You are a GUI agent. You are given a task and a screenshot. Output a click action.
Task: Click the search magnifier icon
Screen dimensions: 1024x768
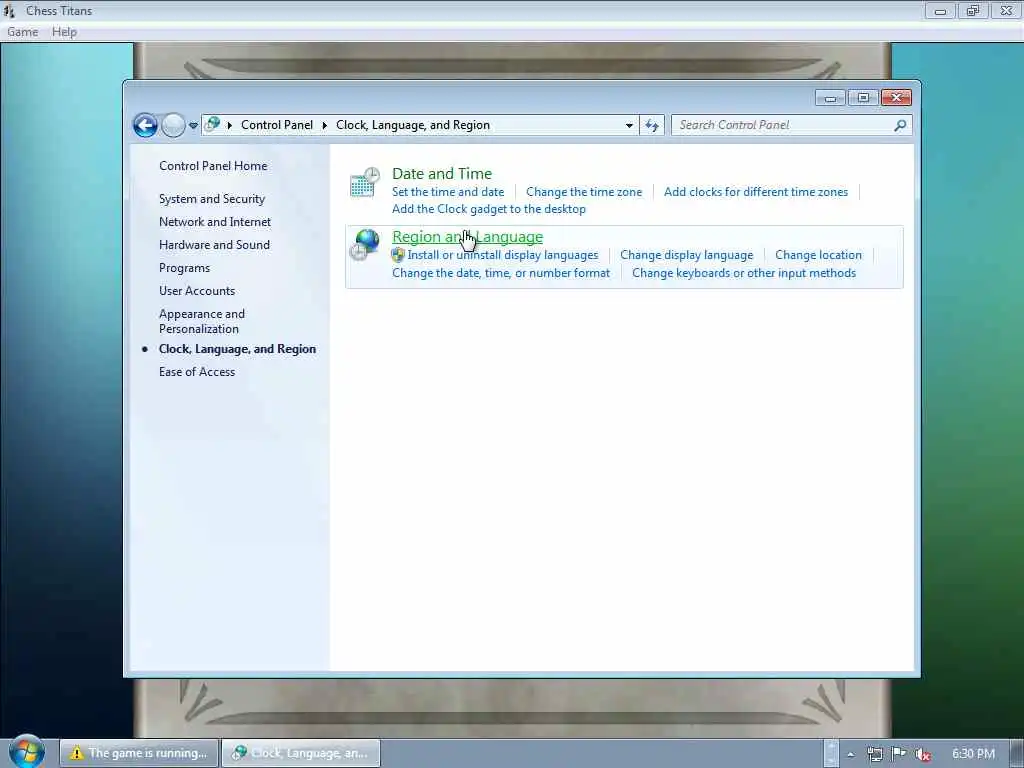tap(900, 125)
